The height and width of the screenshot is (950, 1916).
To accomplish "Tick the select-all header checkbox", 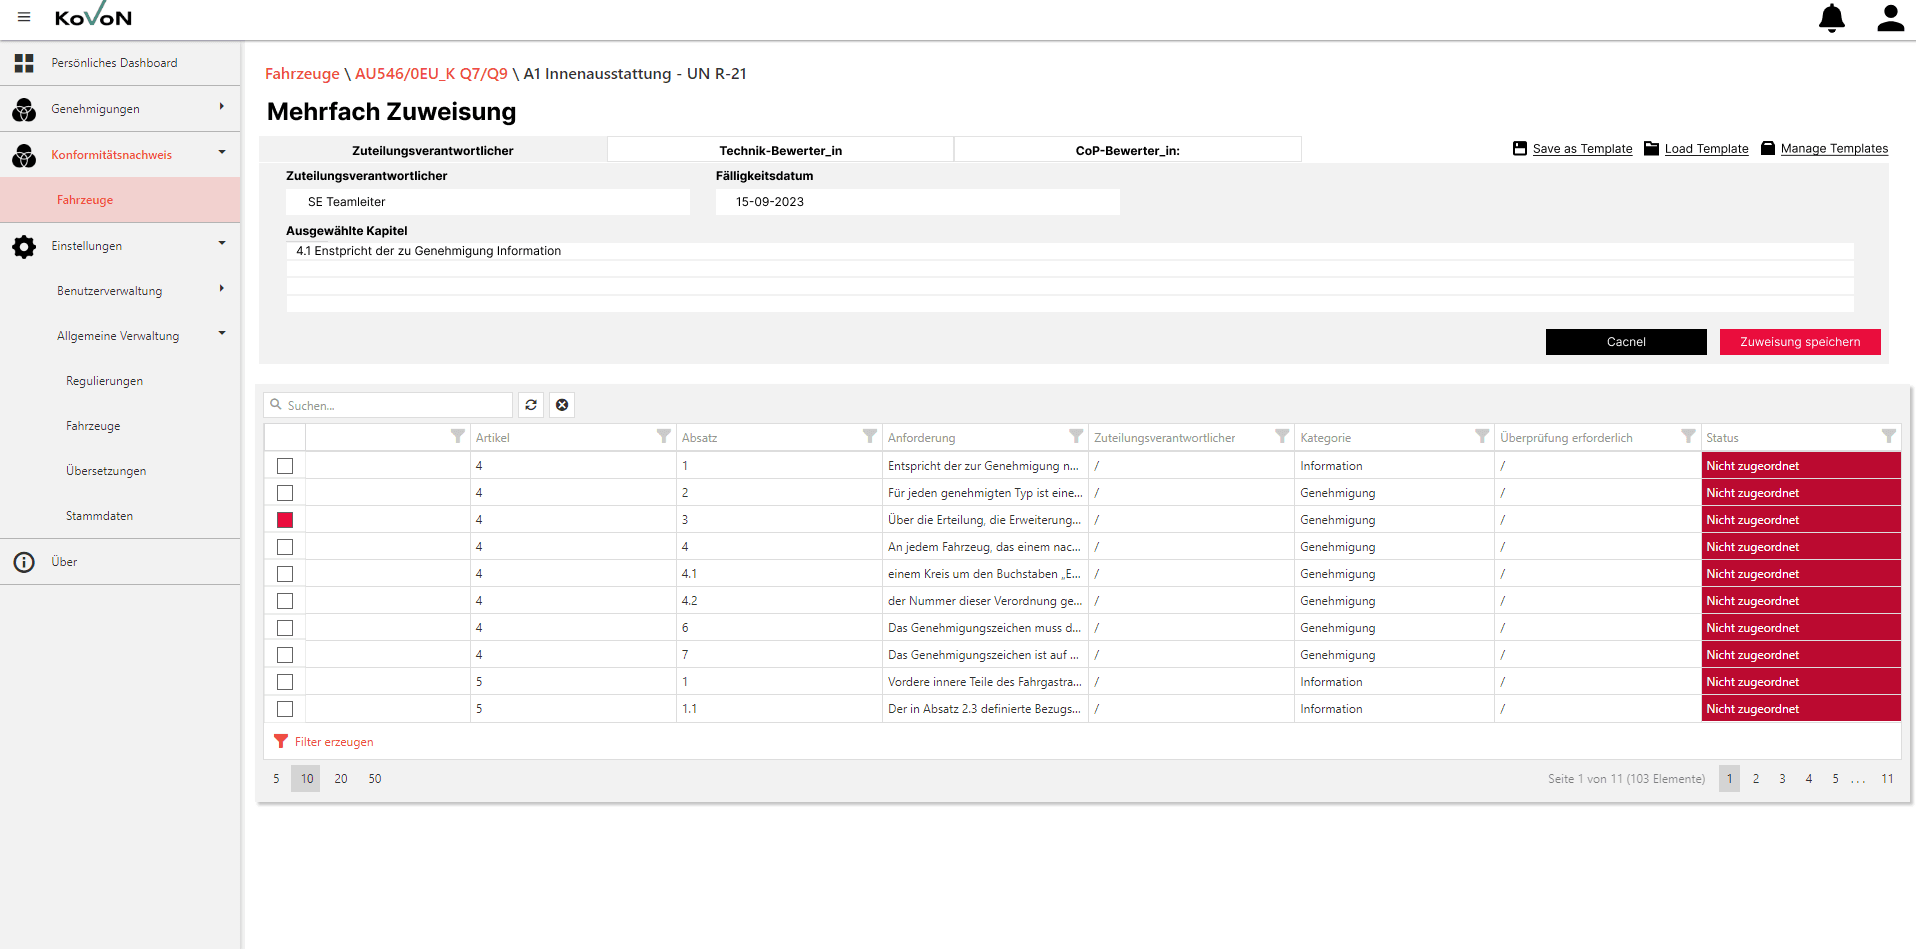I will click(x=285, y=437).
